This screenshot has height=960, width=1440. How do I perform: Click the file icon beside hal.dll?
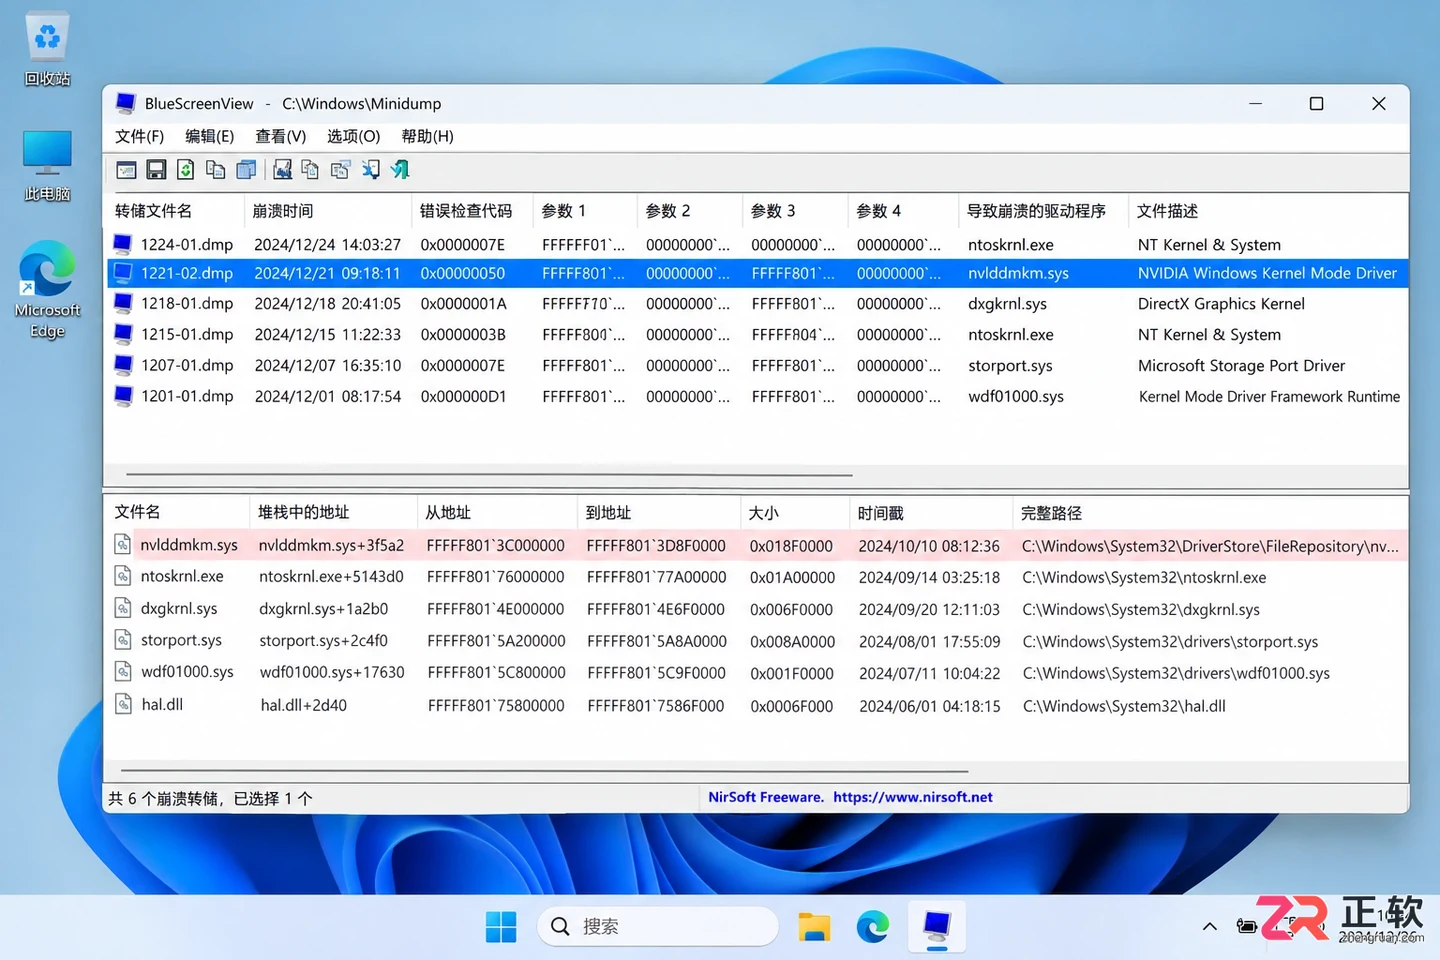(123, 704)
